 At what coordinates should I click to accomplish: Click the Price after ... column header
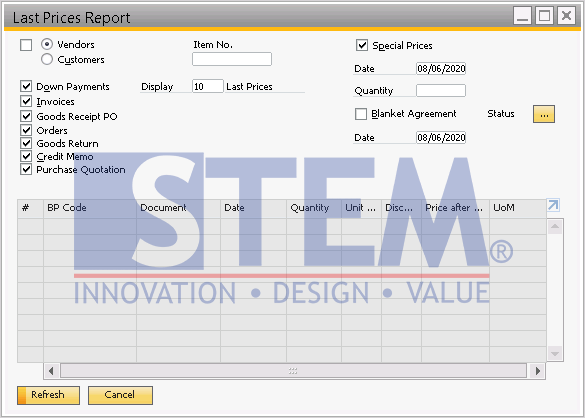pyautogui.click(x=456, y=208)
